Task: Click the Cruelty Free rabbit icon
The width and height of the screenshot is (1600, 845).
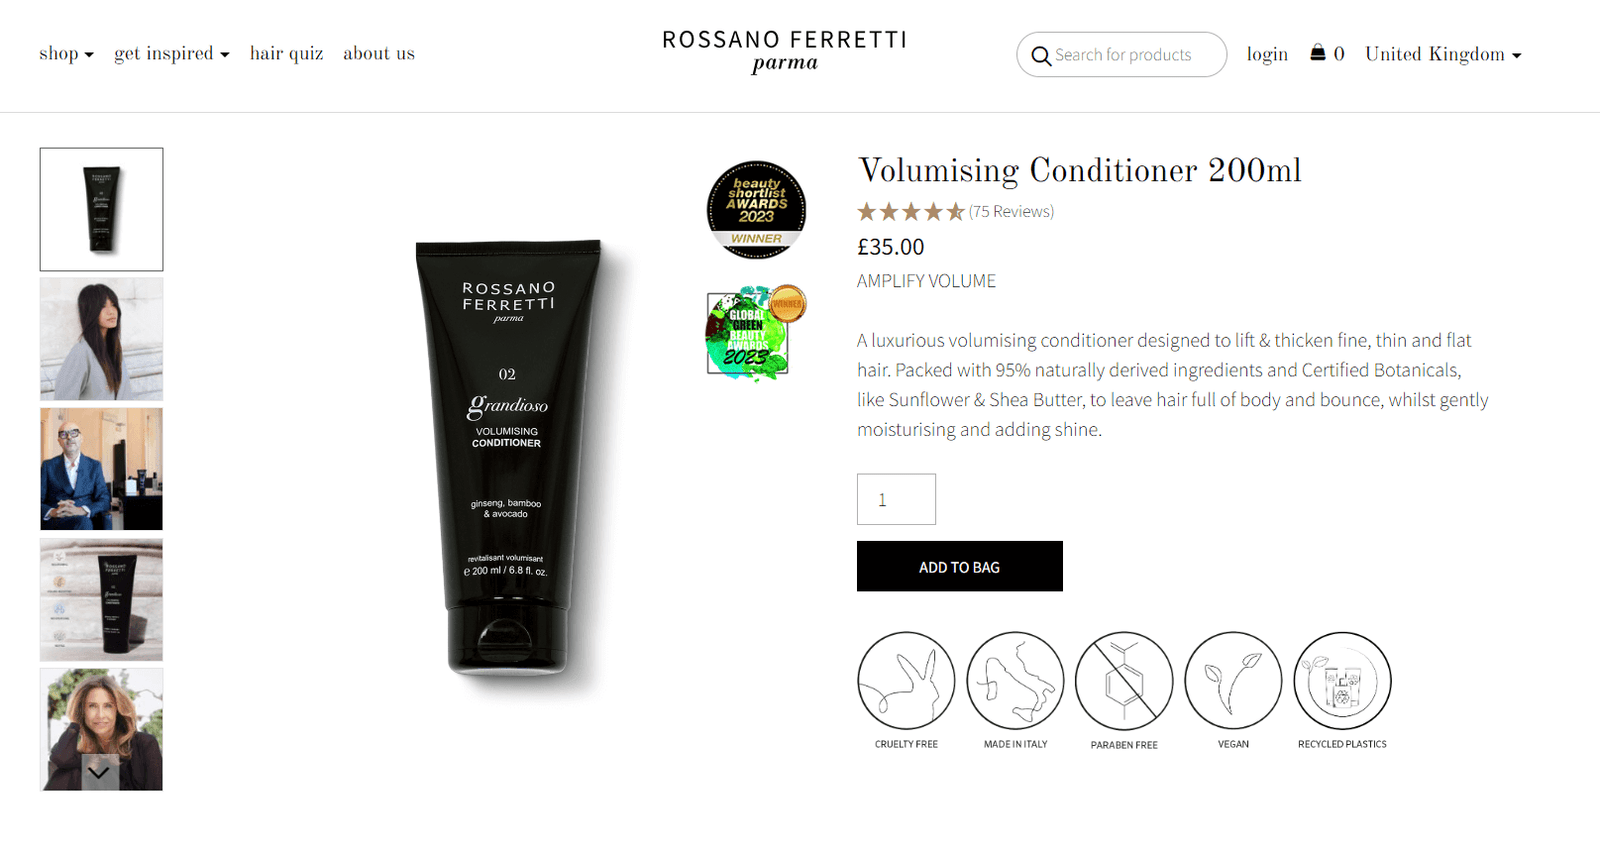Action: coord(906,680)
